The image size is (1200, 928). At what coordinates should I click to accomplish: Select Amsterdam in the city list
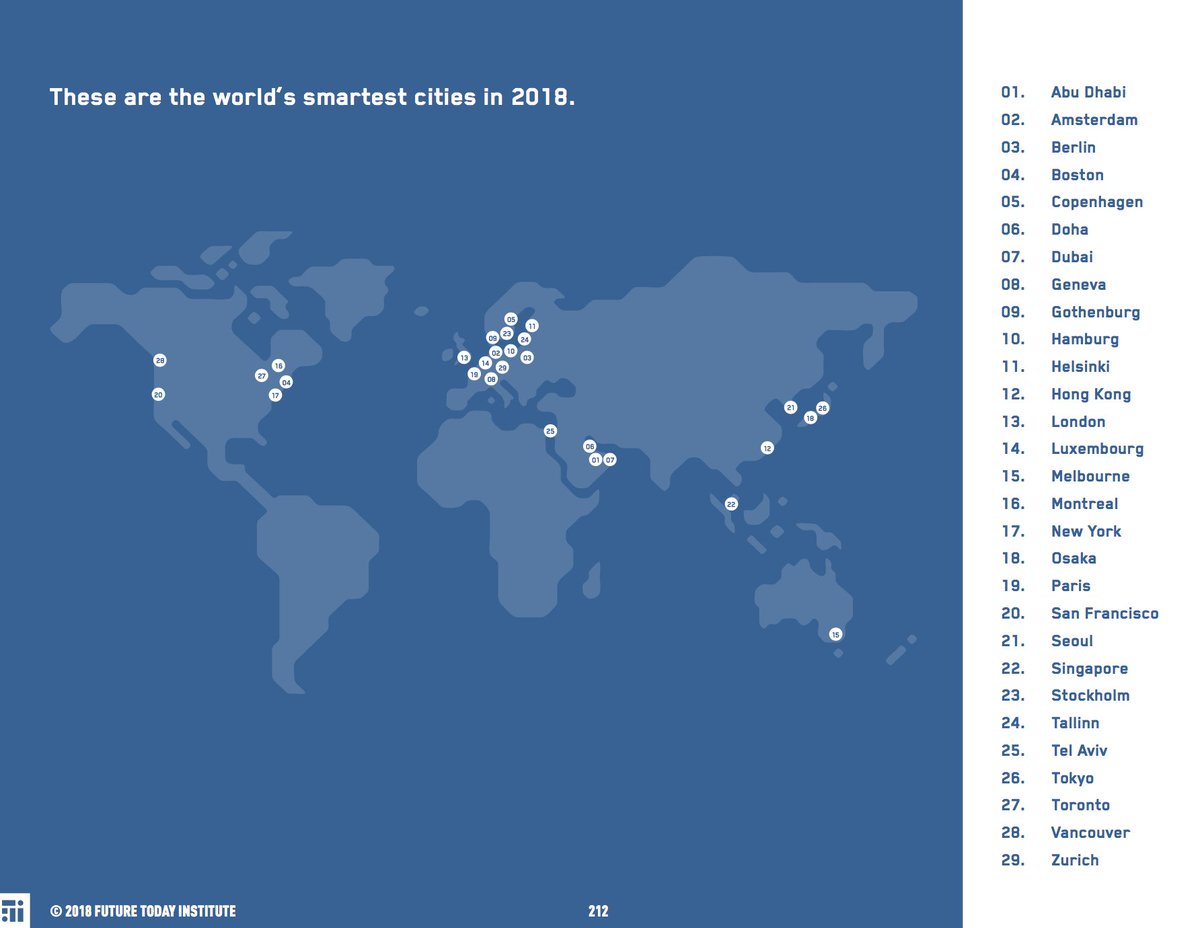point(1094,119)
